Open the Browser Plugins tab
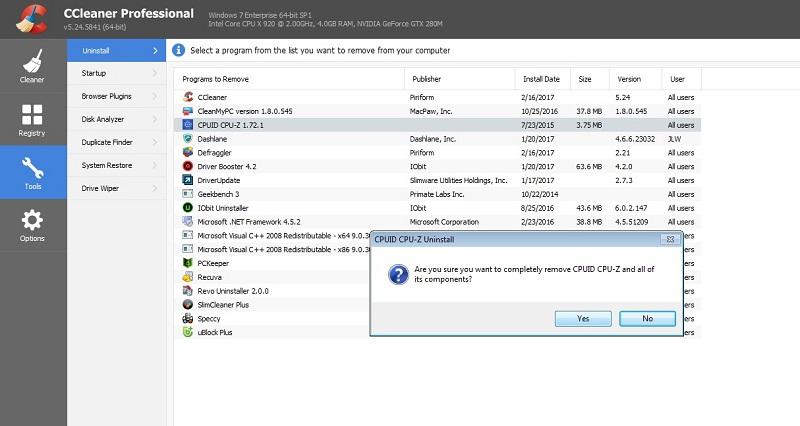Screen dimensions: 800x426 116,96
